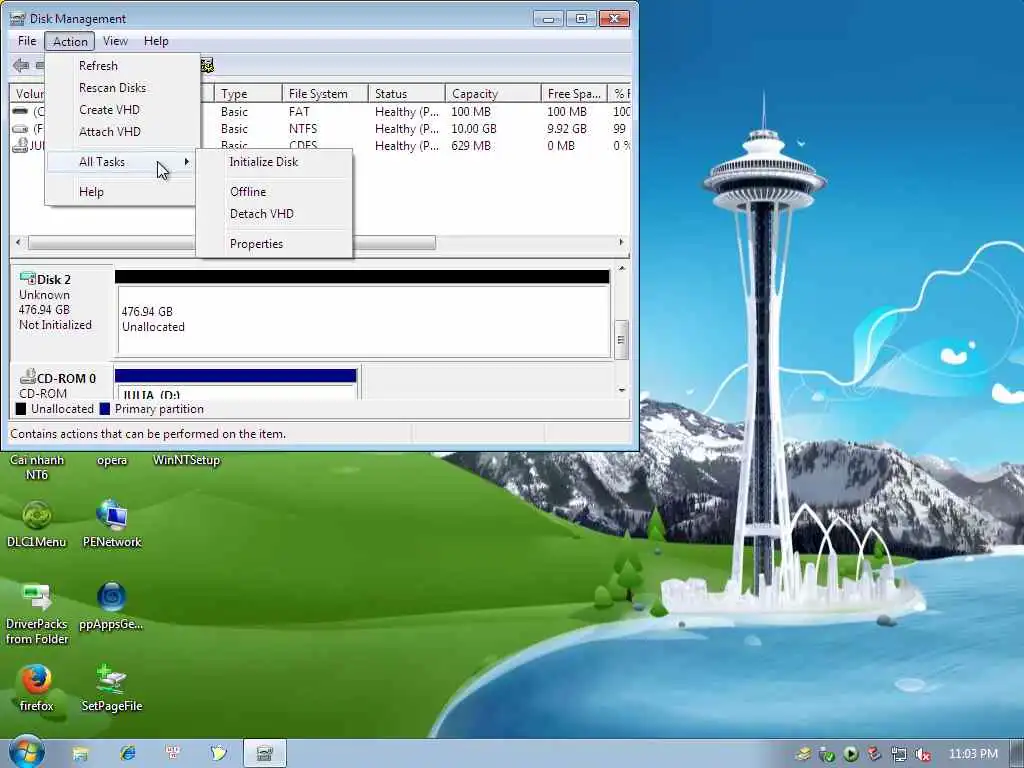The width and height of the screenshot is (1024, 768).
Task: Click the safely remove hardware tray icon
Action: [x=827, y=754]
